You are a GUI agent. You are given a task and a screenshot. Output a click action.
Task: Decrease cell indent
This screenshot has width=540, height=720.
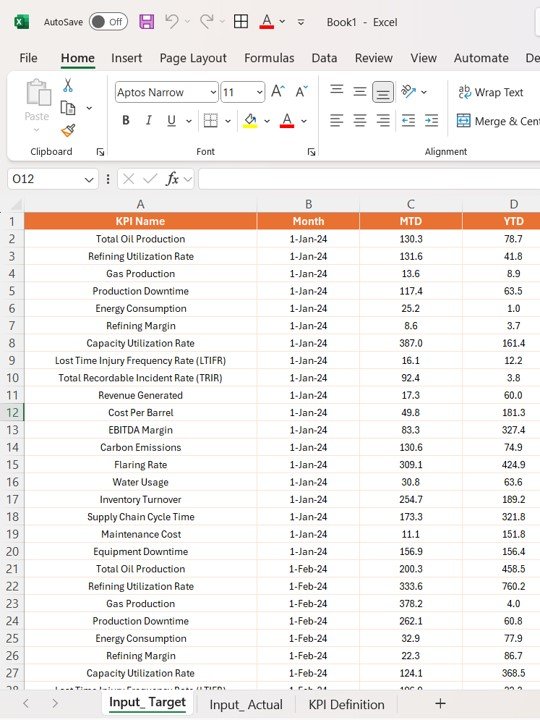pos(408,121)
